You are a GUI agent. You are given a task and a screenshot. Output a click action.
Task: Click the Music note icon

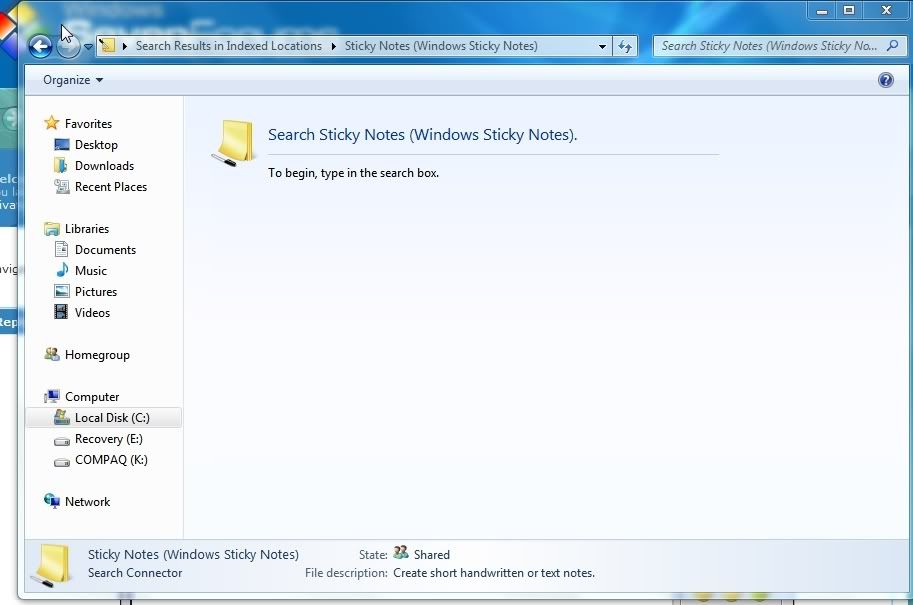[62, 270]
